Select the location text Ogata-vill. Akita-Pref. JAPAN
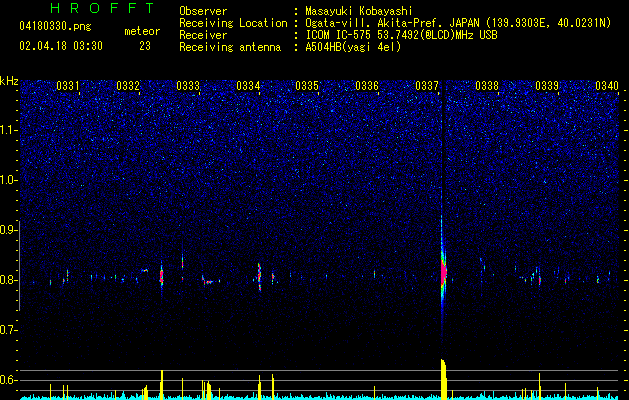 [x=392, y=23]
